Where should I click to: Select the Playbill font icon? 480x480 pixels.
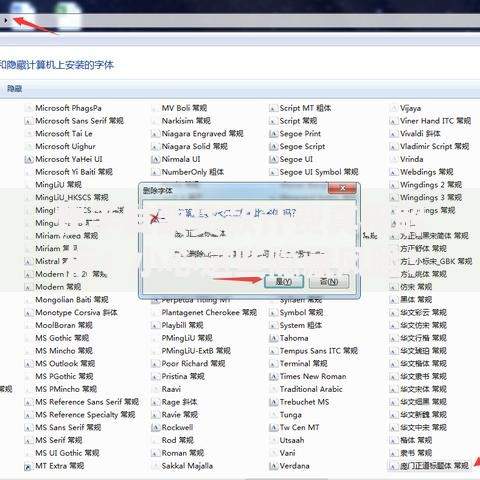point(155,326)
